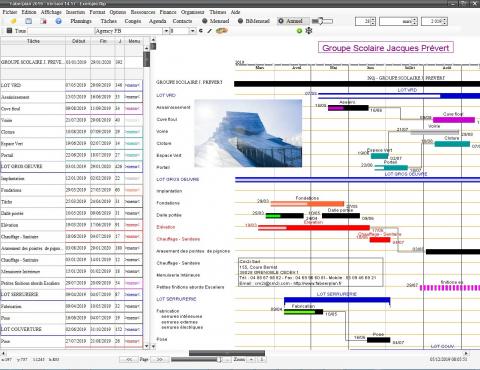Open the Insertion menu
Screen dimensions: 480x370
pyautogui.click(x=75, y=12)
